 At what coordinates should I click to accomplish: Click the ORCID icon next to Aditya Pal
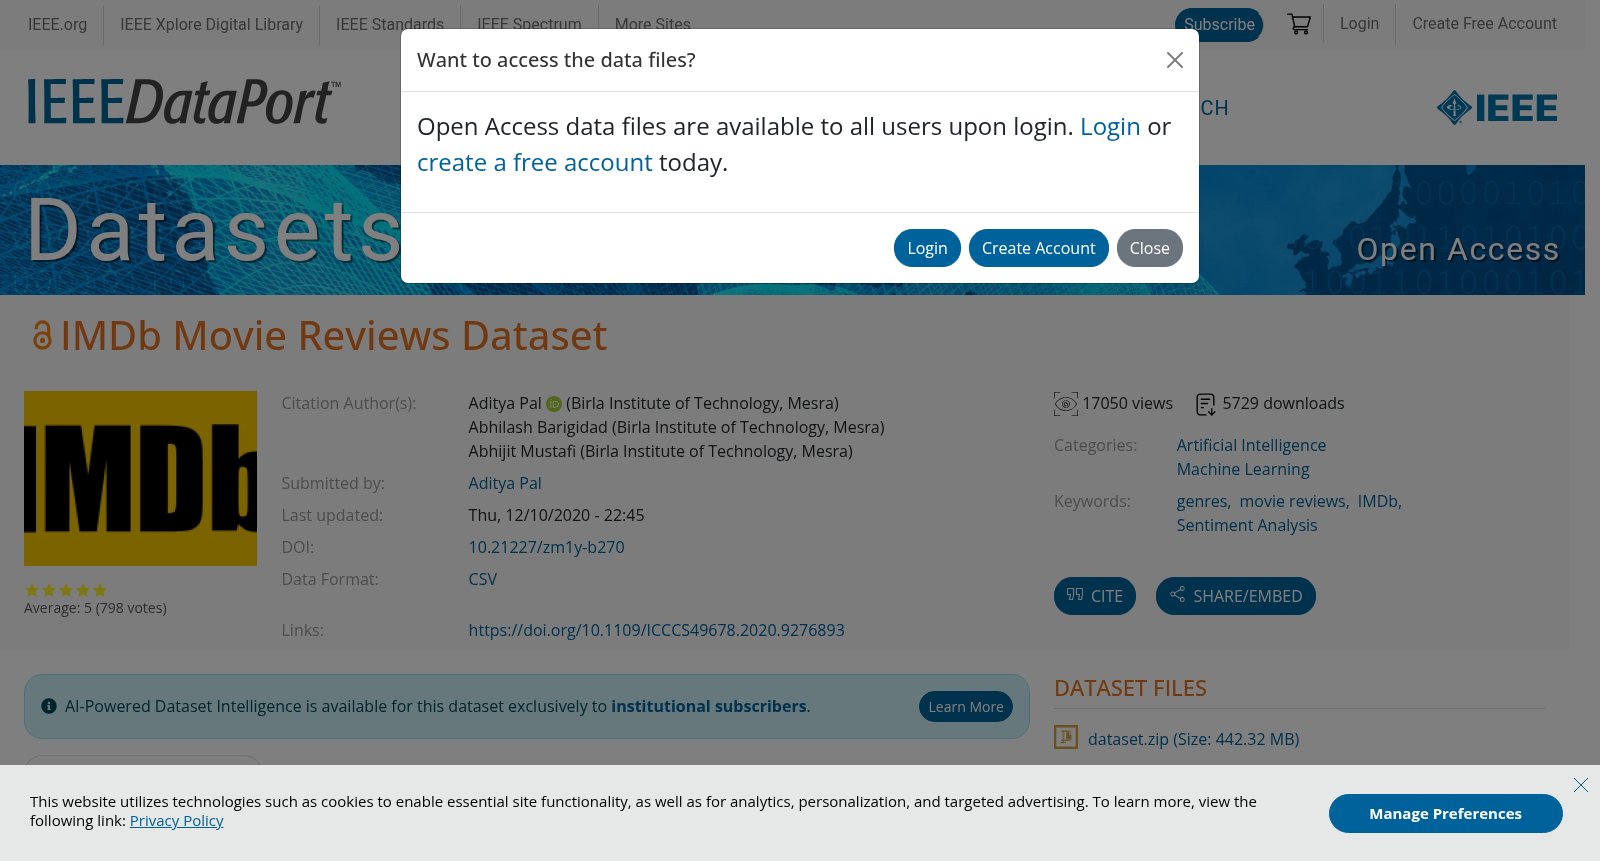[554, 404]
